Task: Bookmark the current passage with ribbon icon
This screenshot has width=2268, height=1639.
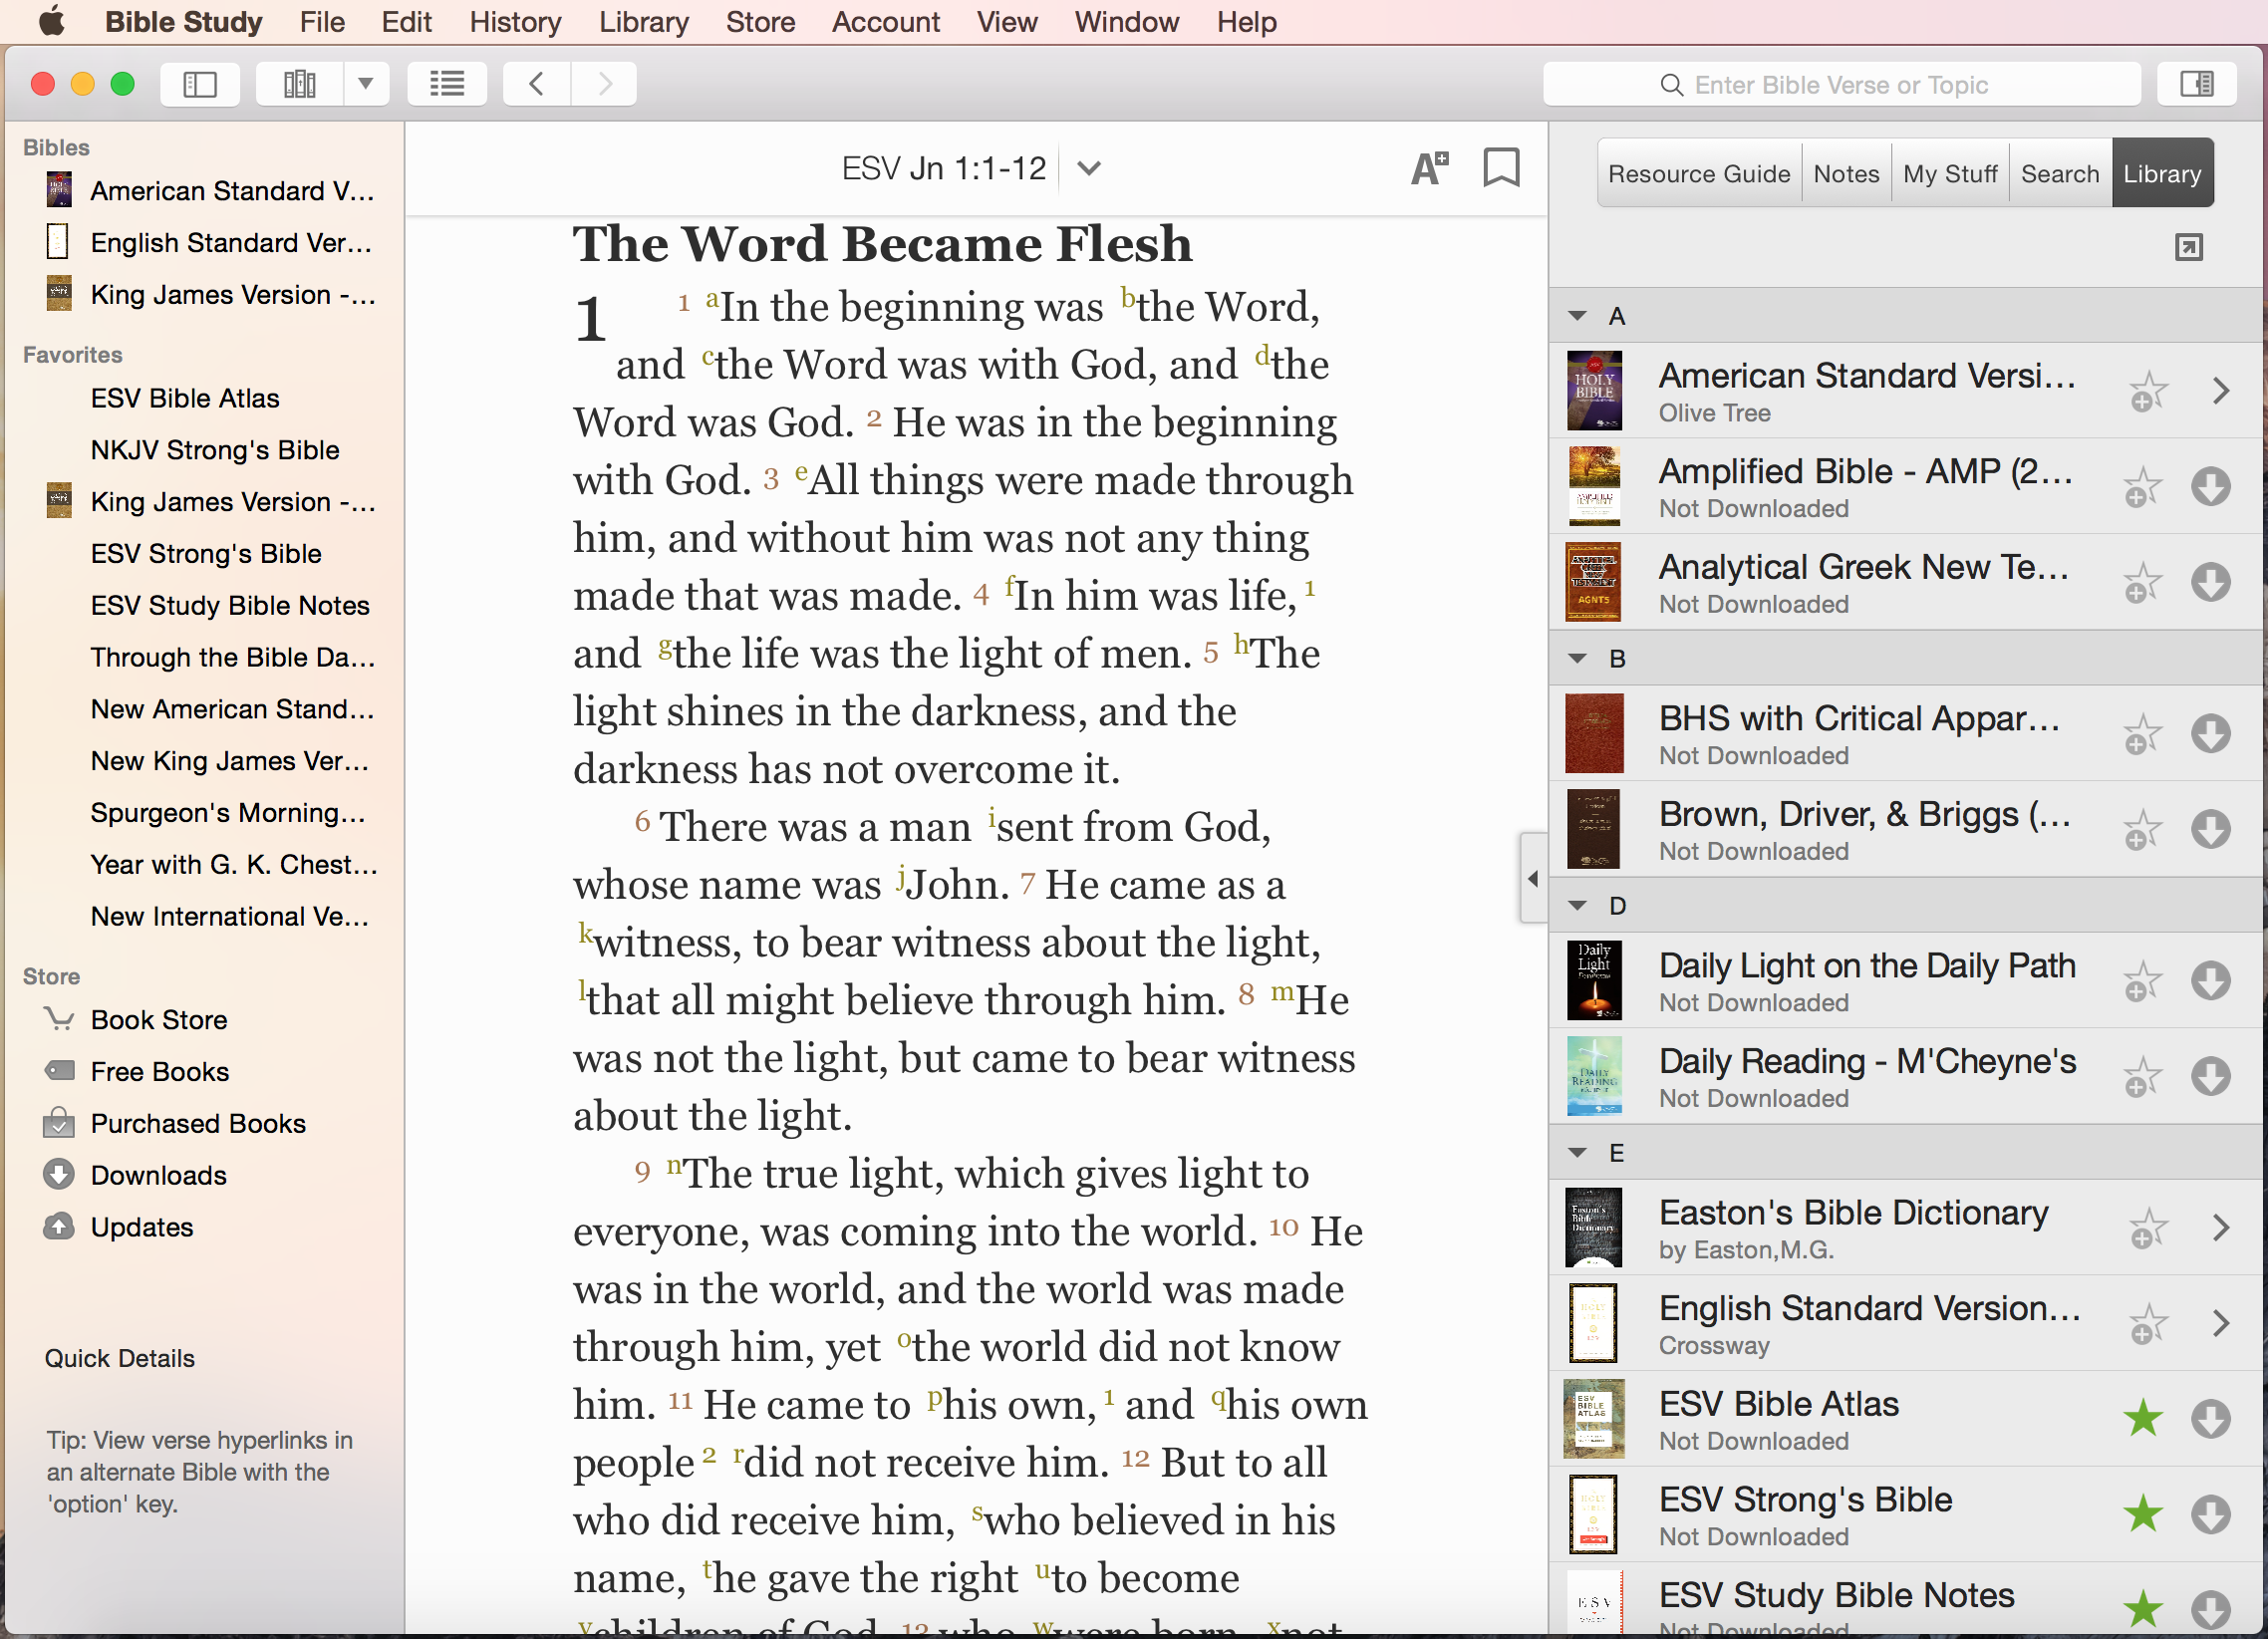Action: pyautogui.click(x=1500, y=168)
